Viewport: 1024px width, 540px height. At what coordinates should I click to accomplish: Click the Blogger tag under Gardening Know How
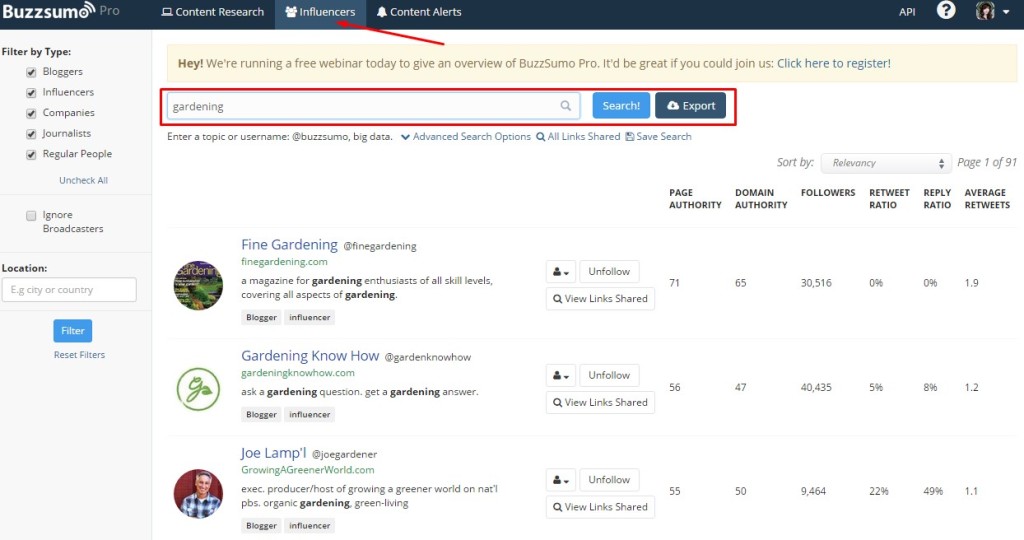(x=261, y=415)
